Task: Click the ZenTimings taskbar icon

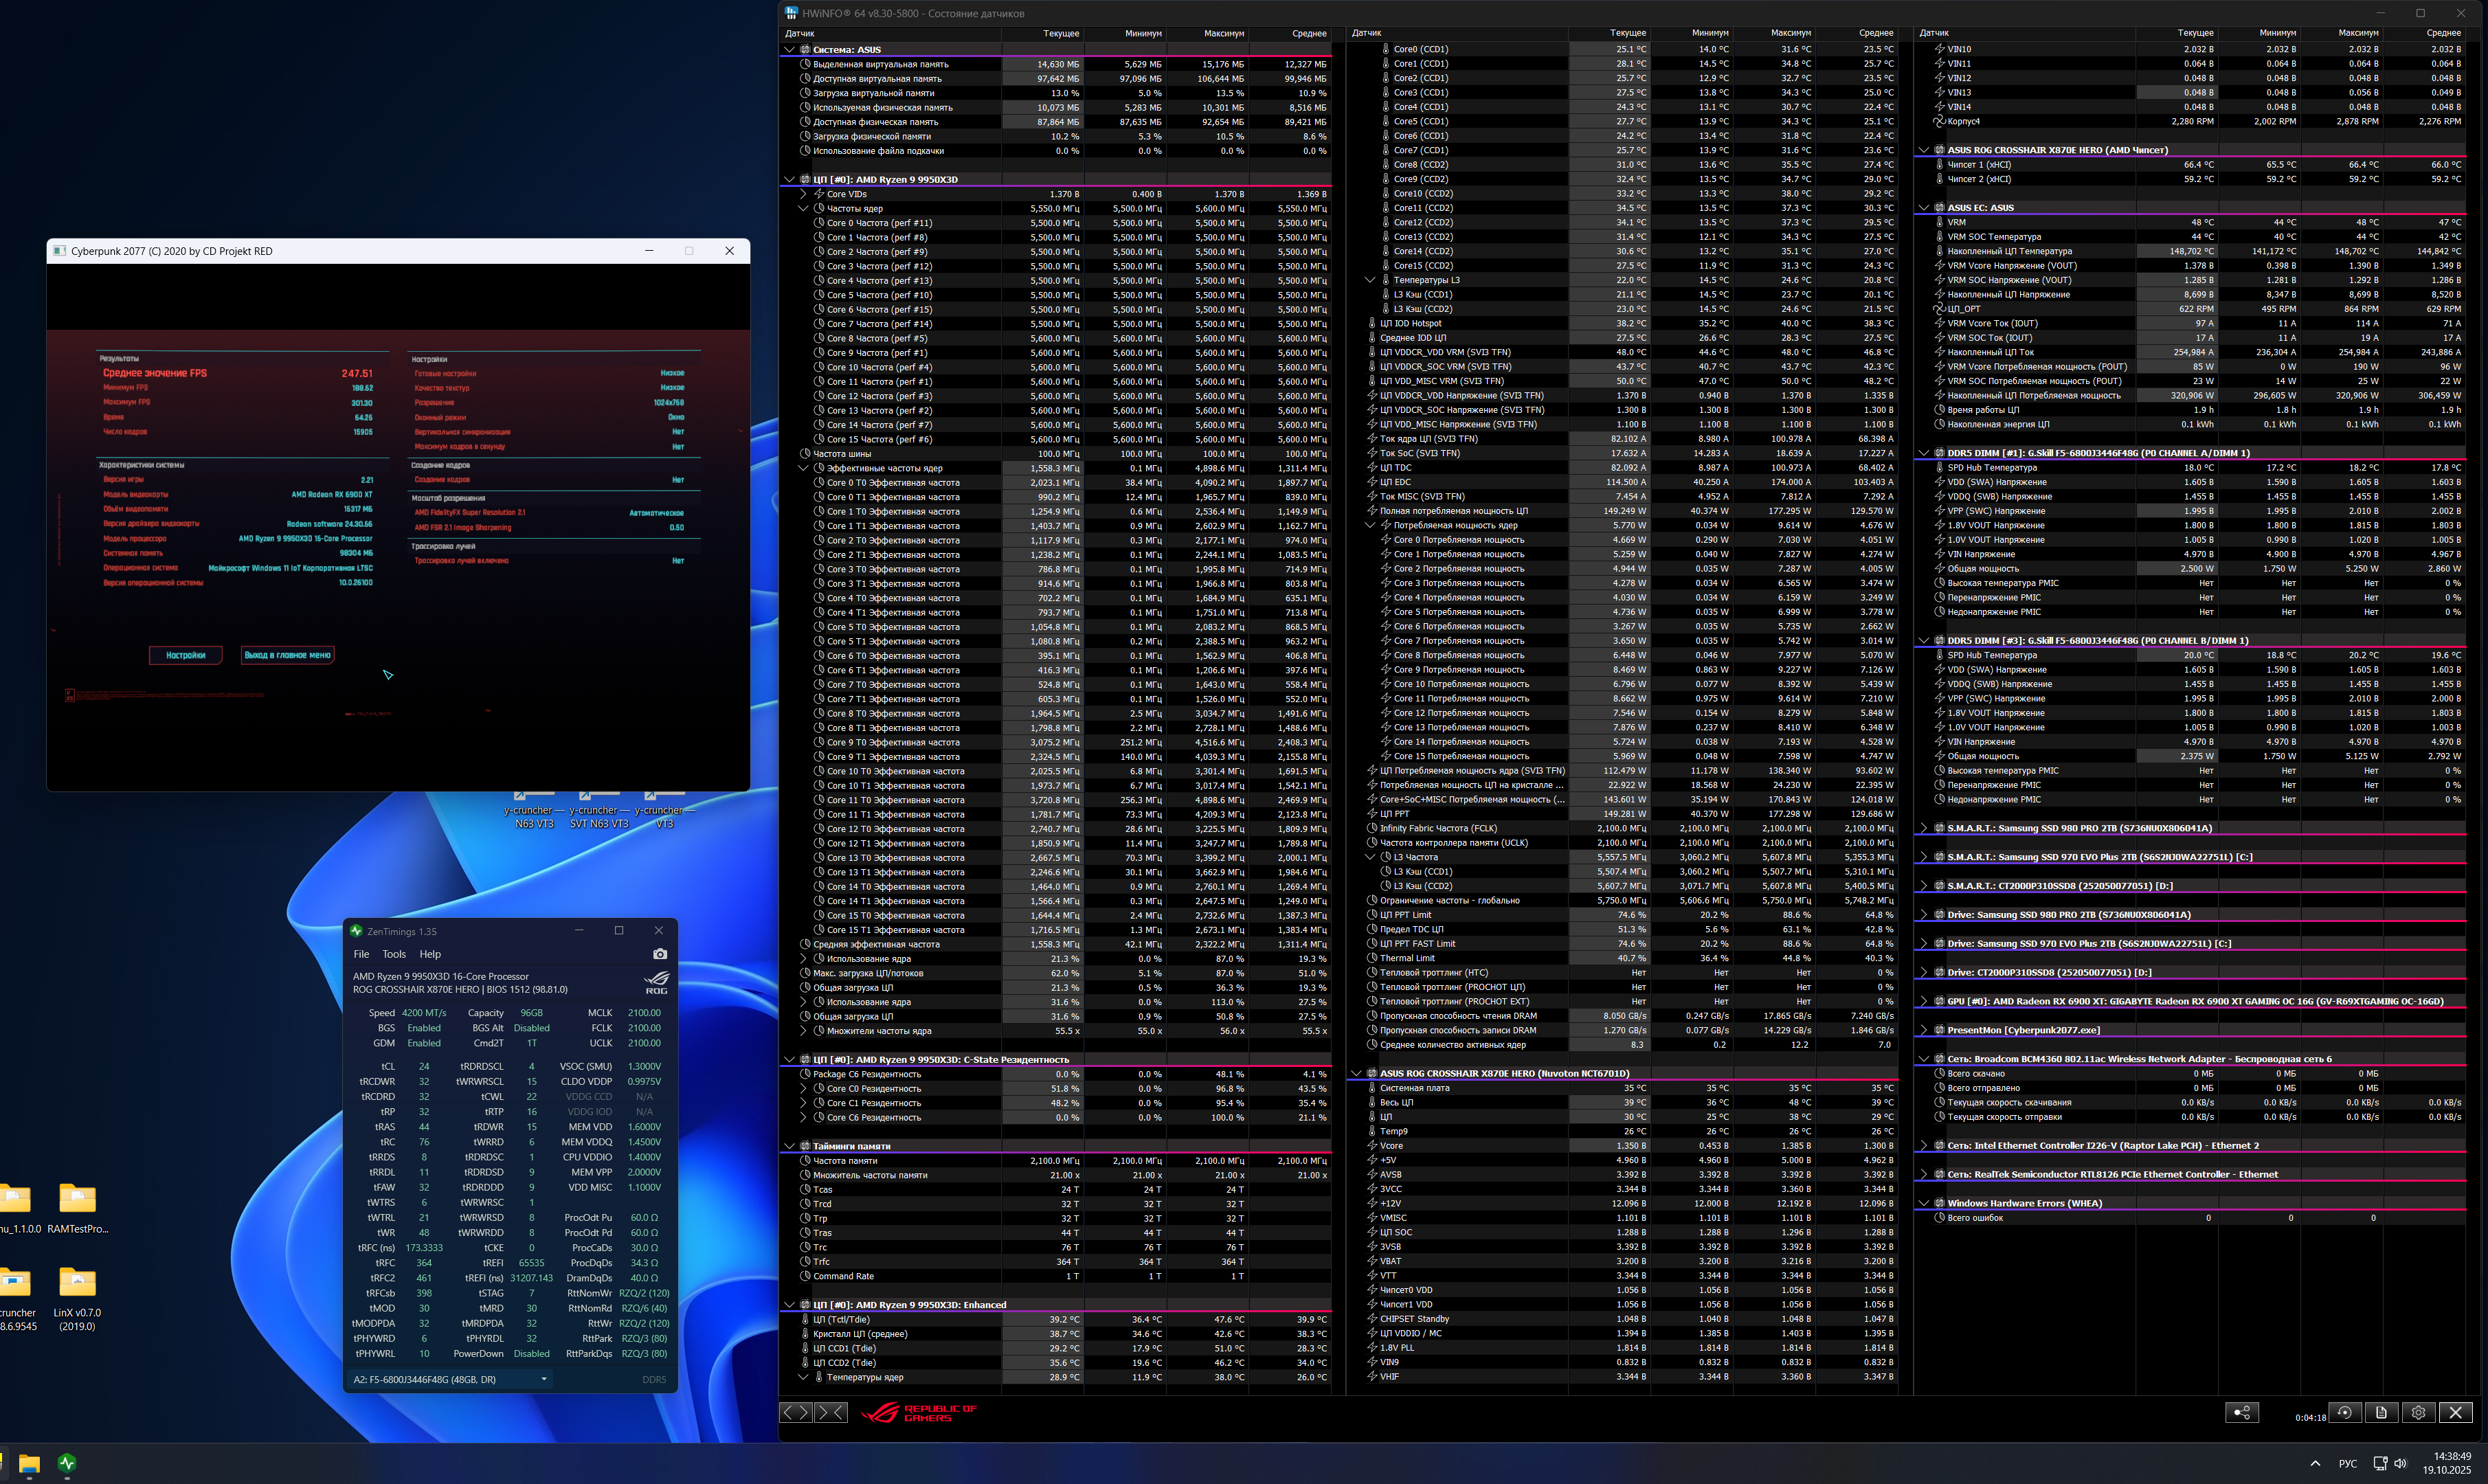Action: coord(67,1464)
